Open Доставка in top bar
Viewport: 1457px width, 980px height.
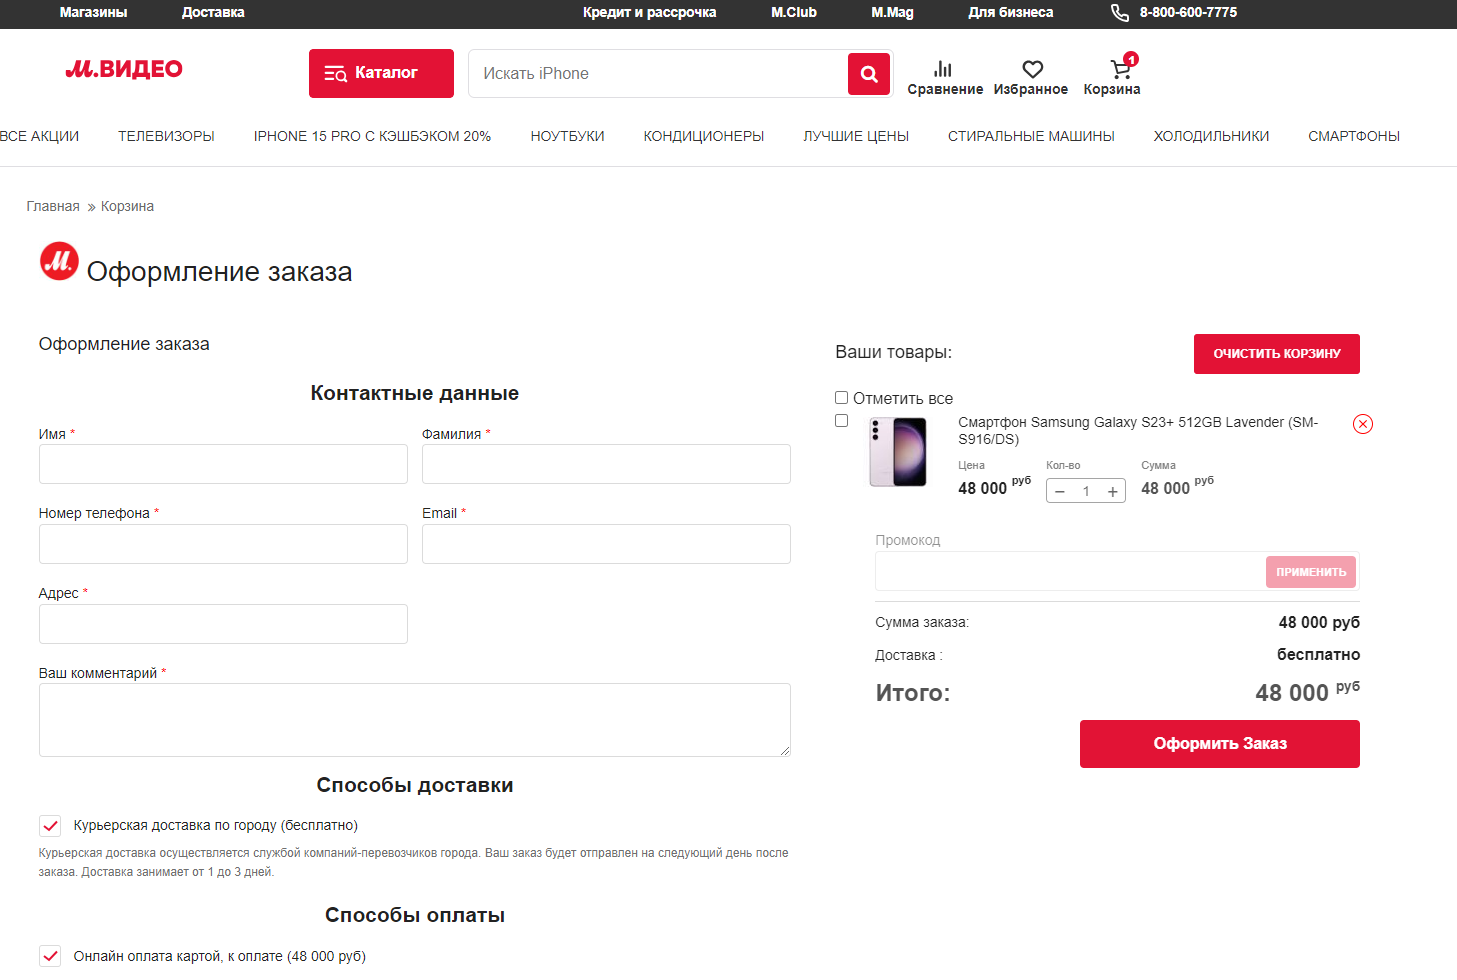(213, 13)
